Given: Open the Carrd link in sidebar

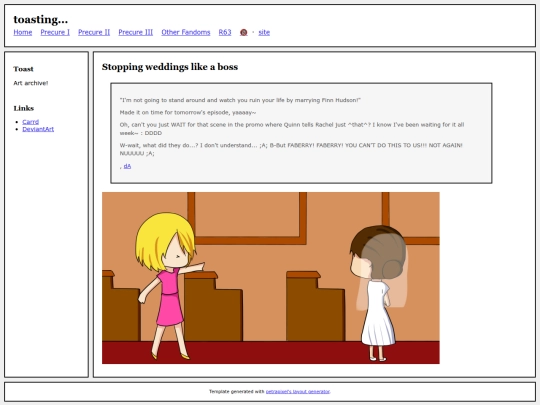Looking at the screenshot, I should [31, 122].
